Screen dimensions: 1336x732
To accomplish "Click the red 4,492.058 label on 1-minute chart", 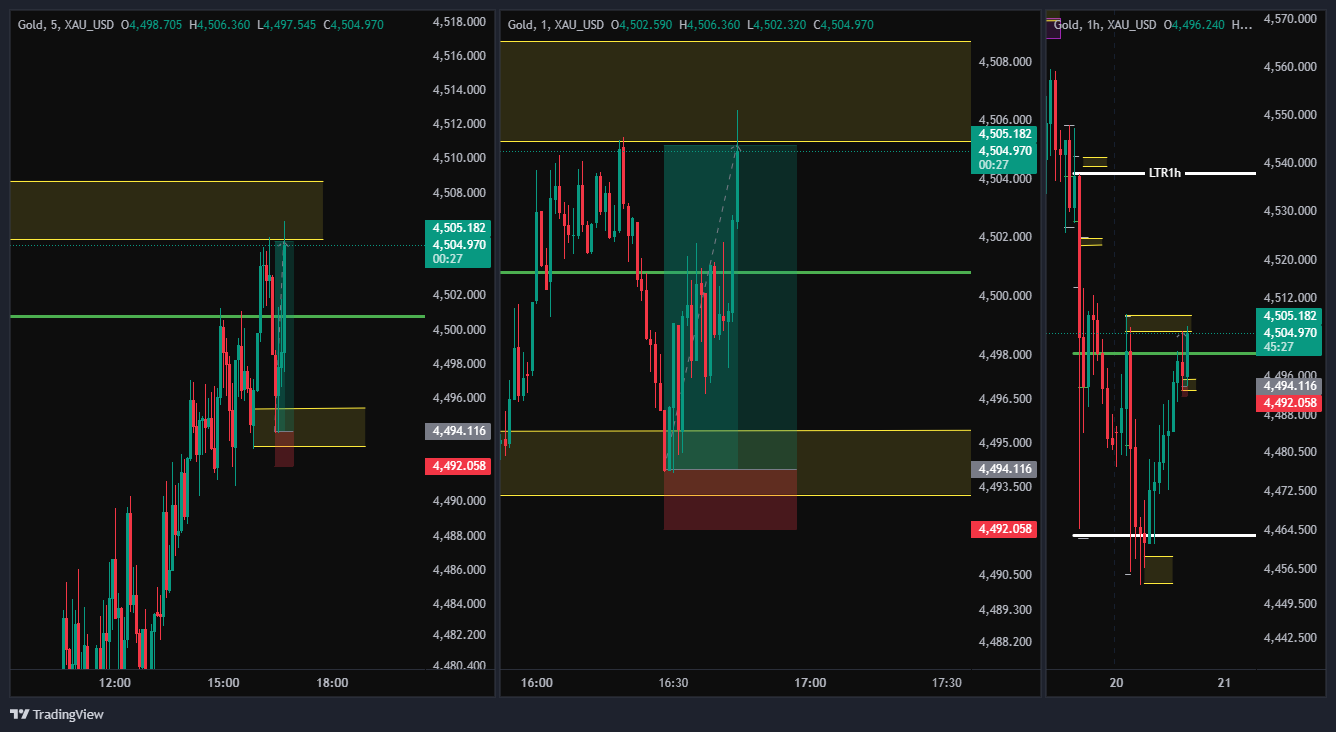I will (1003, 529).
